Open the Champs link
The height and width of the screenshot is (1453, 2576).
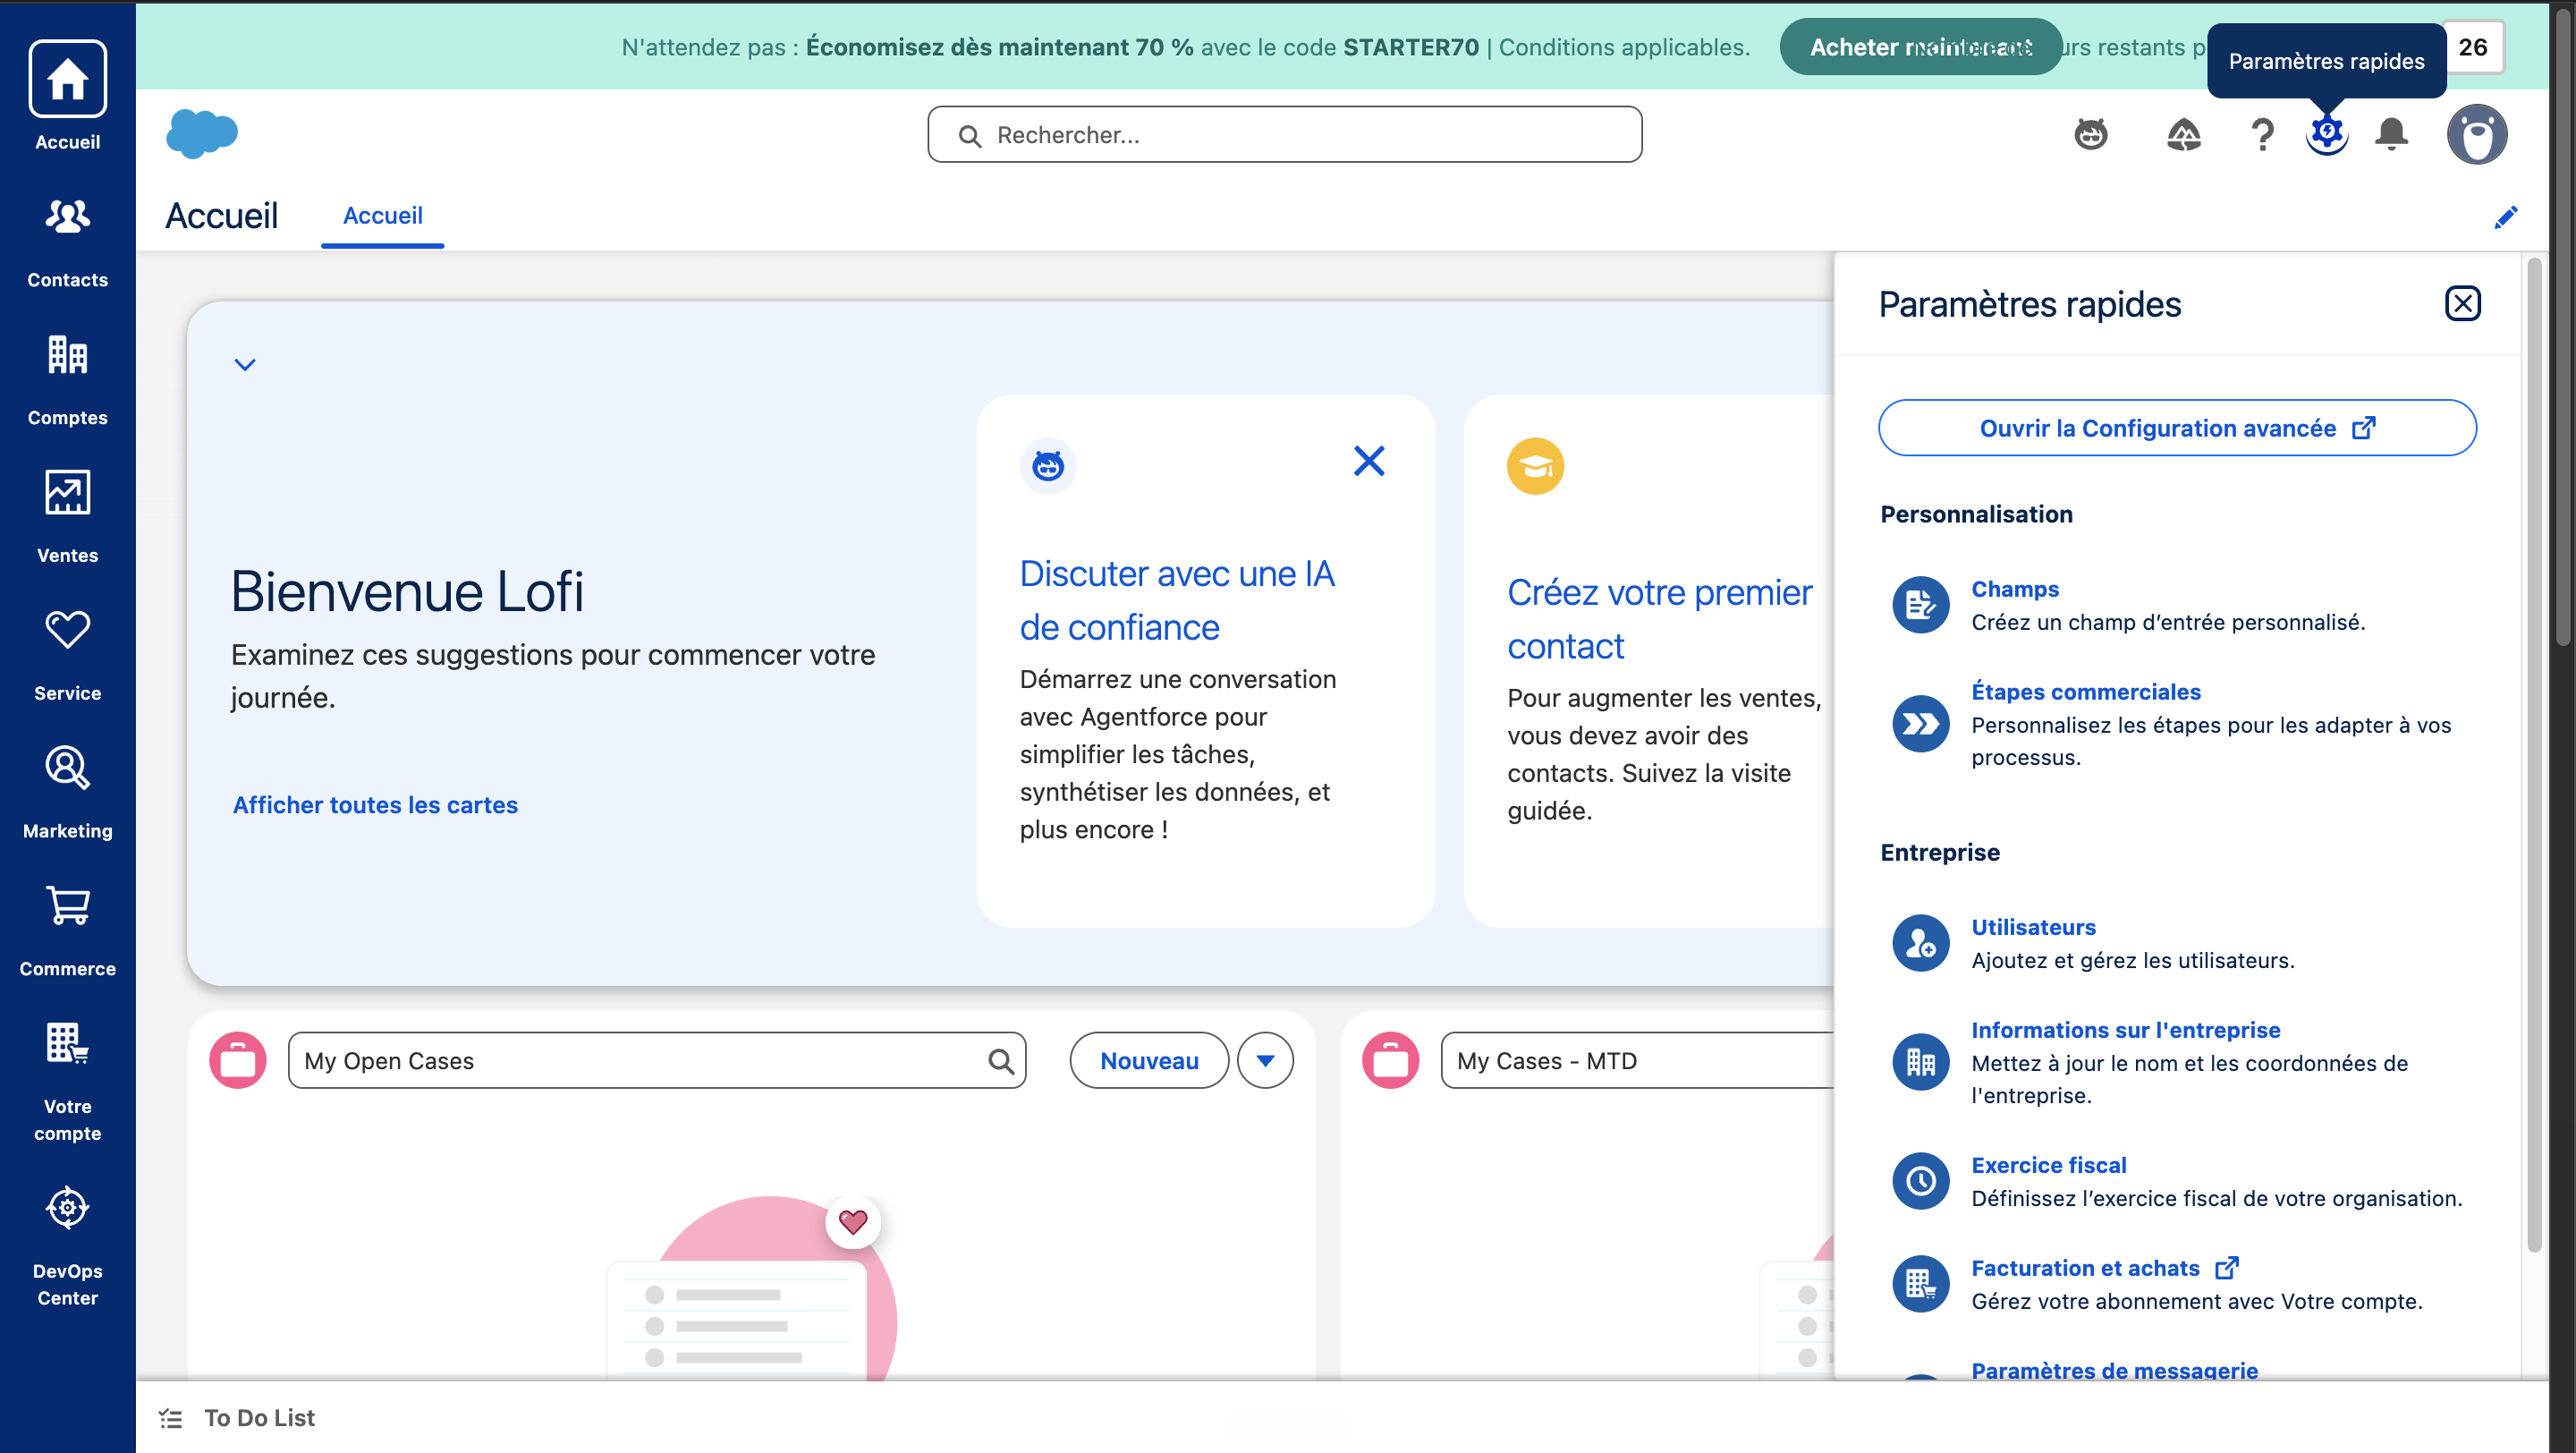click(2014, 588)
